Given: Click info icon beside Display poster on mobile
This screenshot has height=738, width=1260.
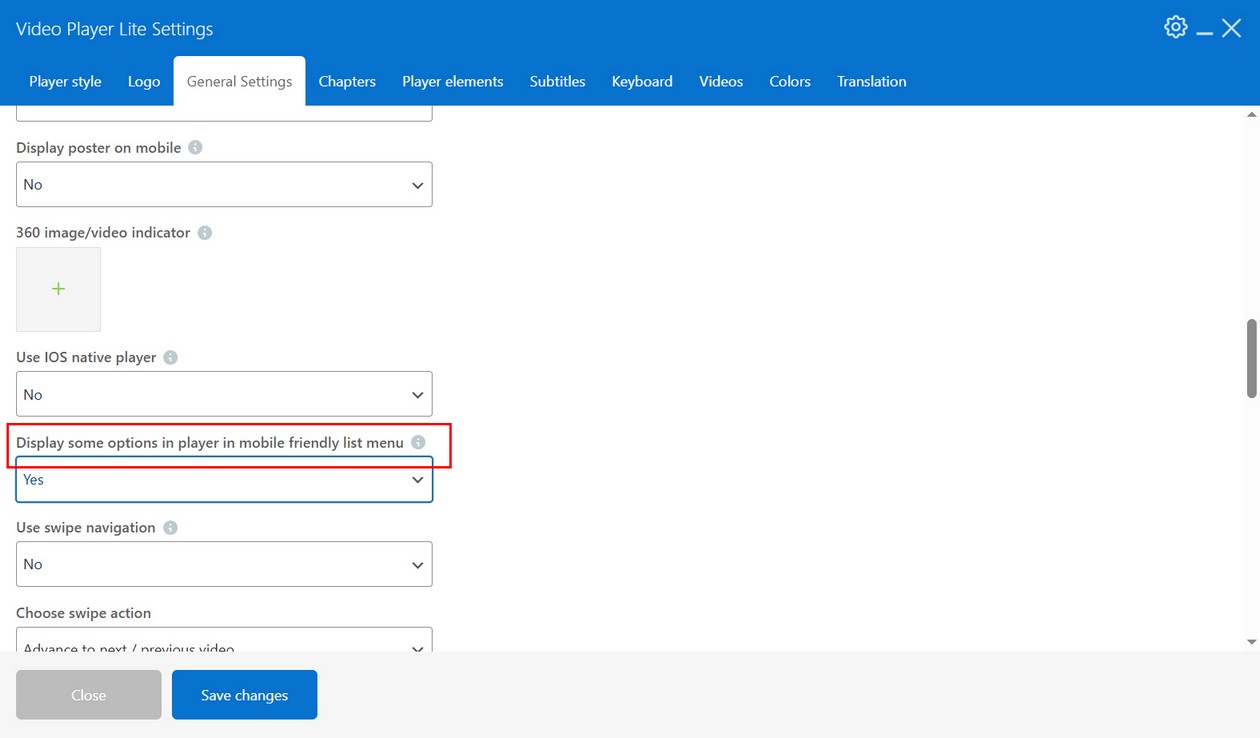Looking at the screenshot, I should coord(195,147).
